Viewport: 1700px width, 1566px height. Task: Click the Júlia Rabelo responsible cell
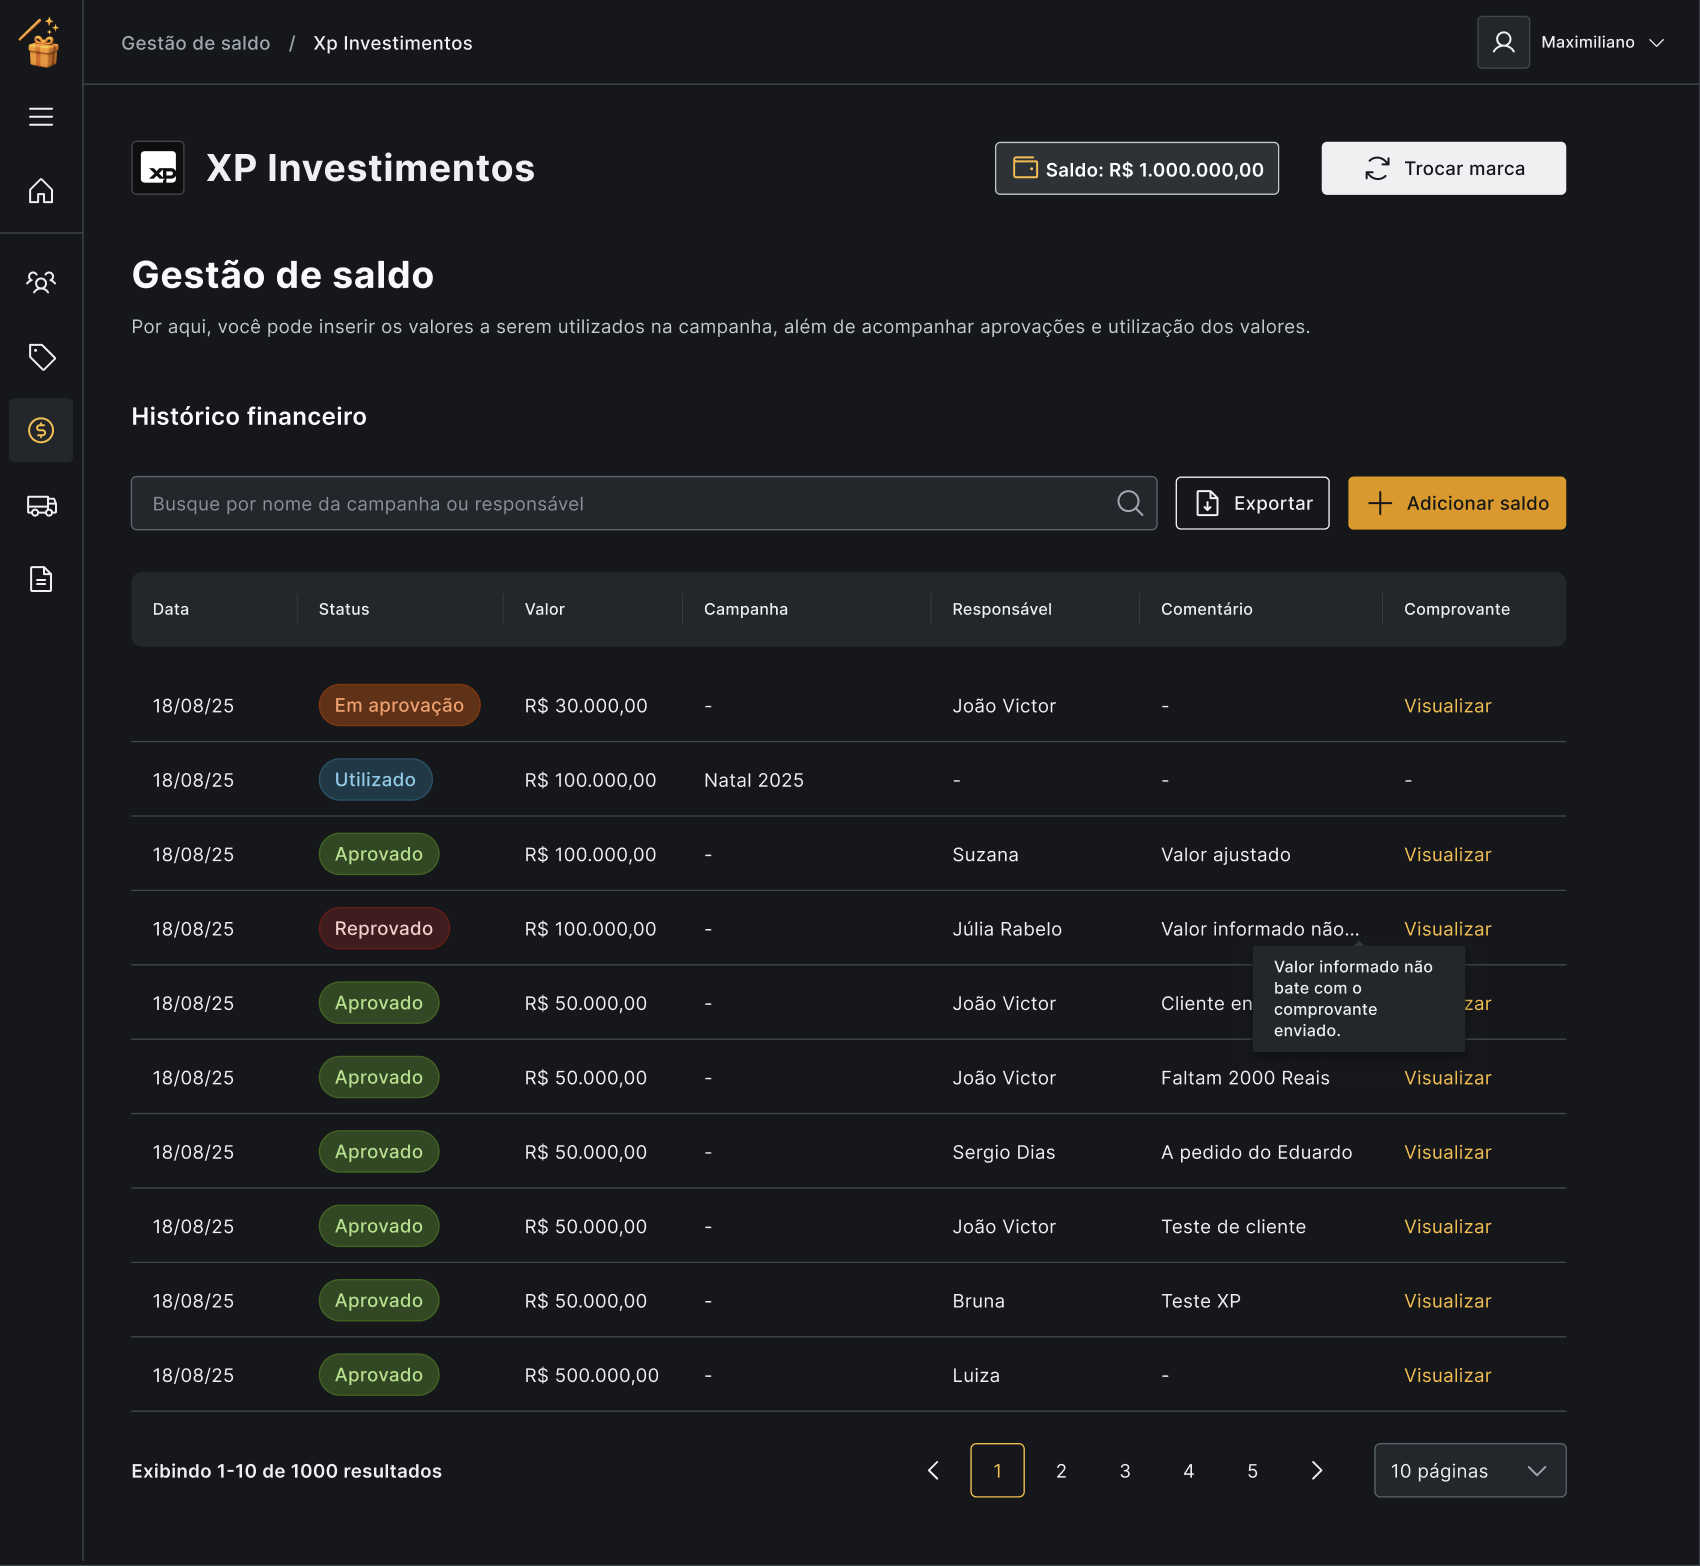pyautogui.click(x=1007, y=928)
